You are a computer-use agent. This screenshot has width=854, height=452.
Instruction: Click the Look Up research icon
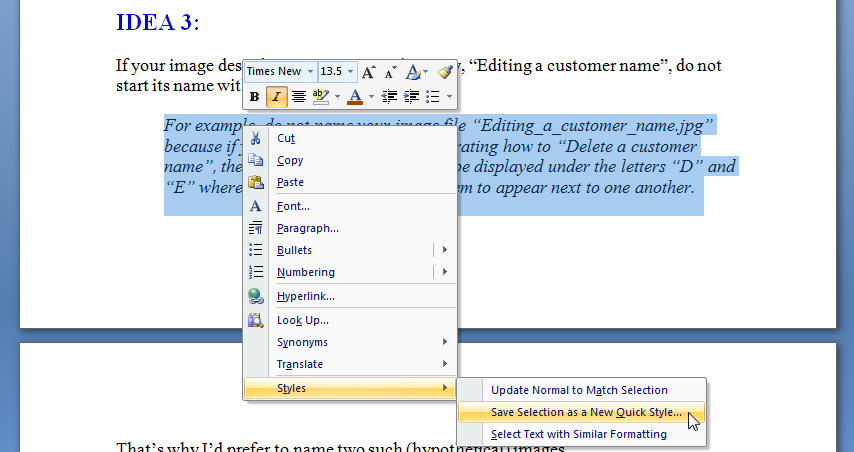click(x=255, y=320)
